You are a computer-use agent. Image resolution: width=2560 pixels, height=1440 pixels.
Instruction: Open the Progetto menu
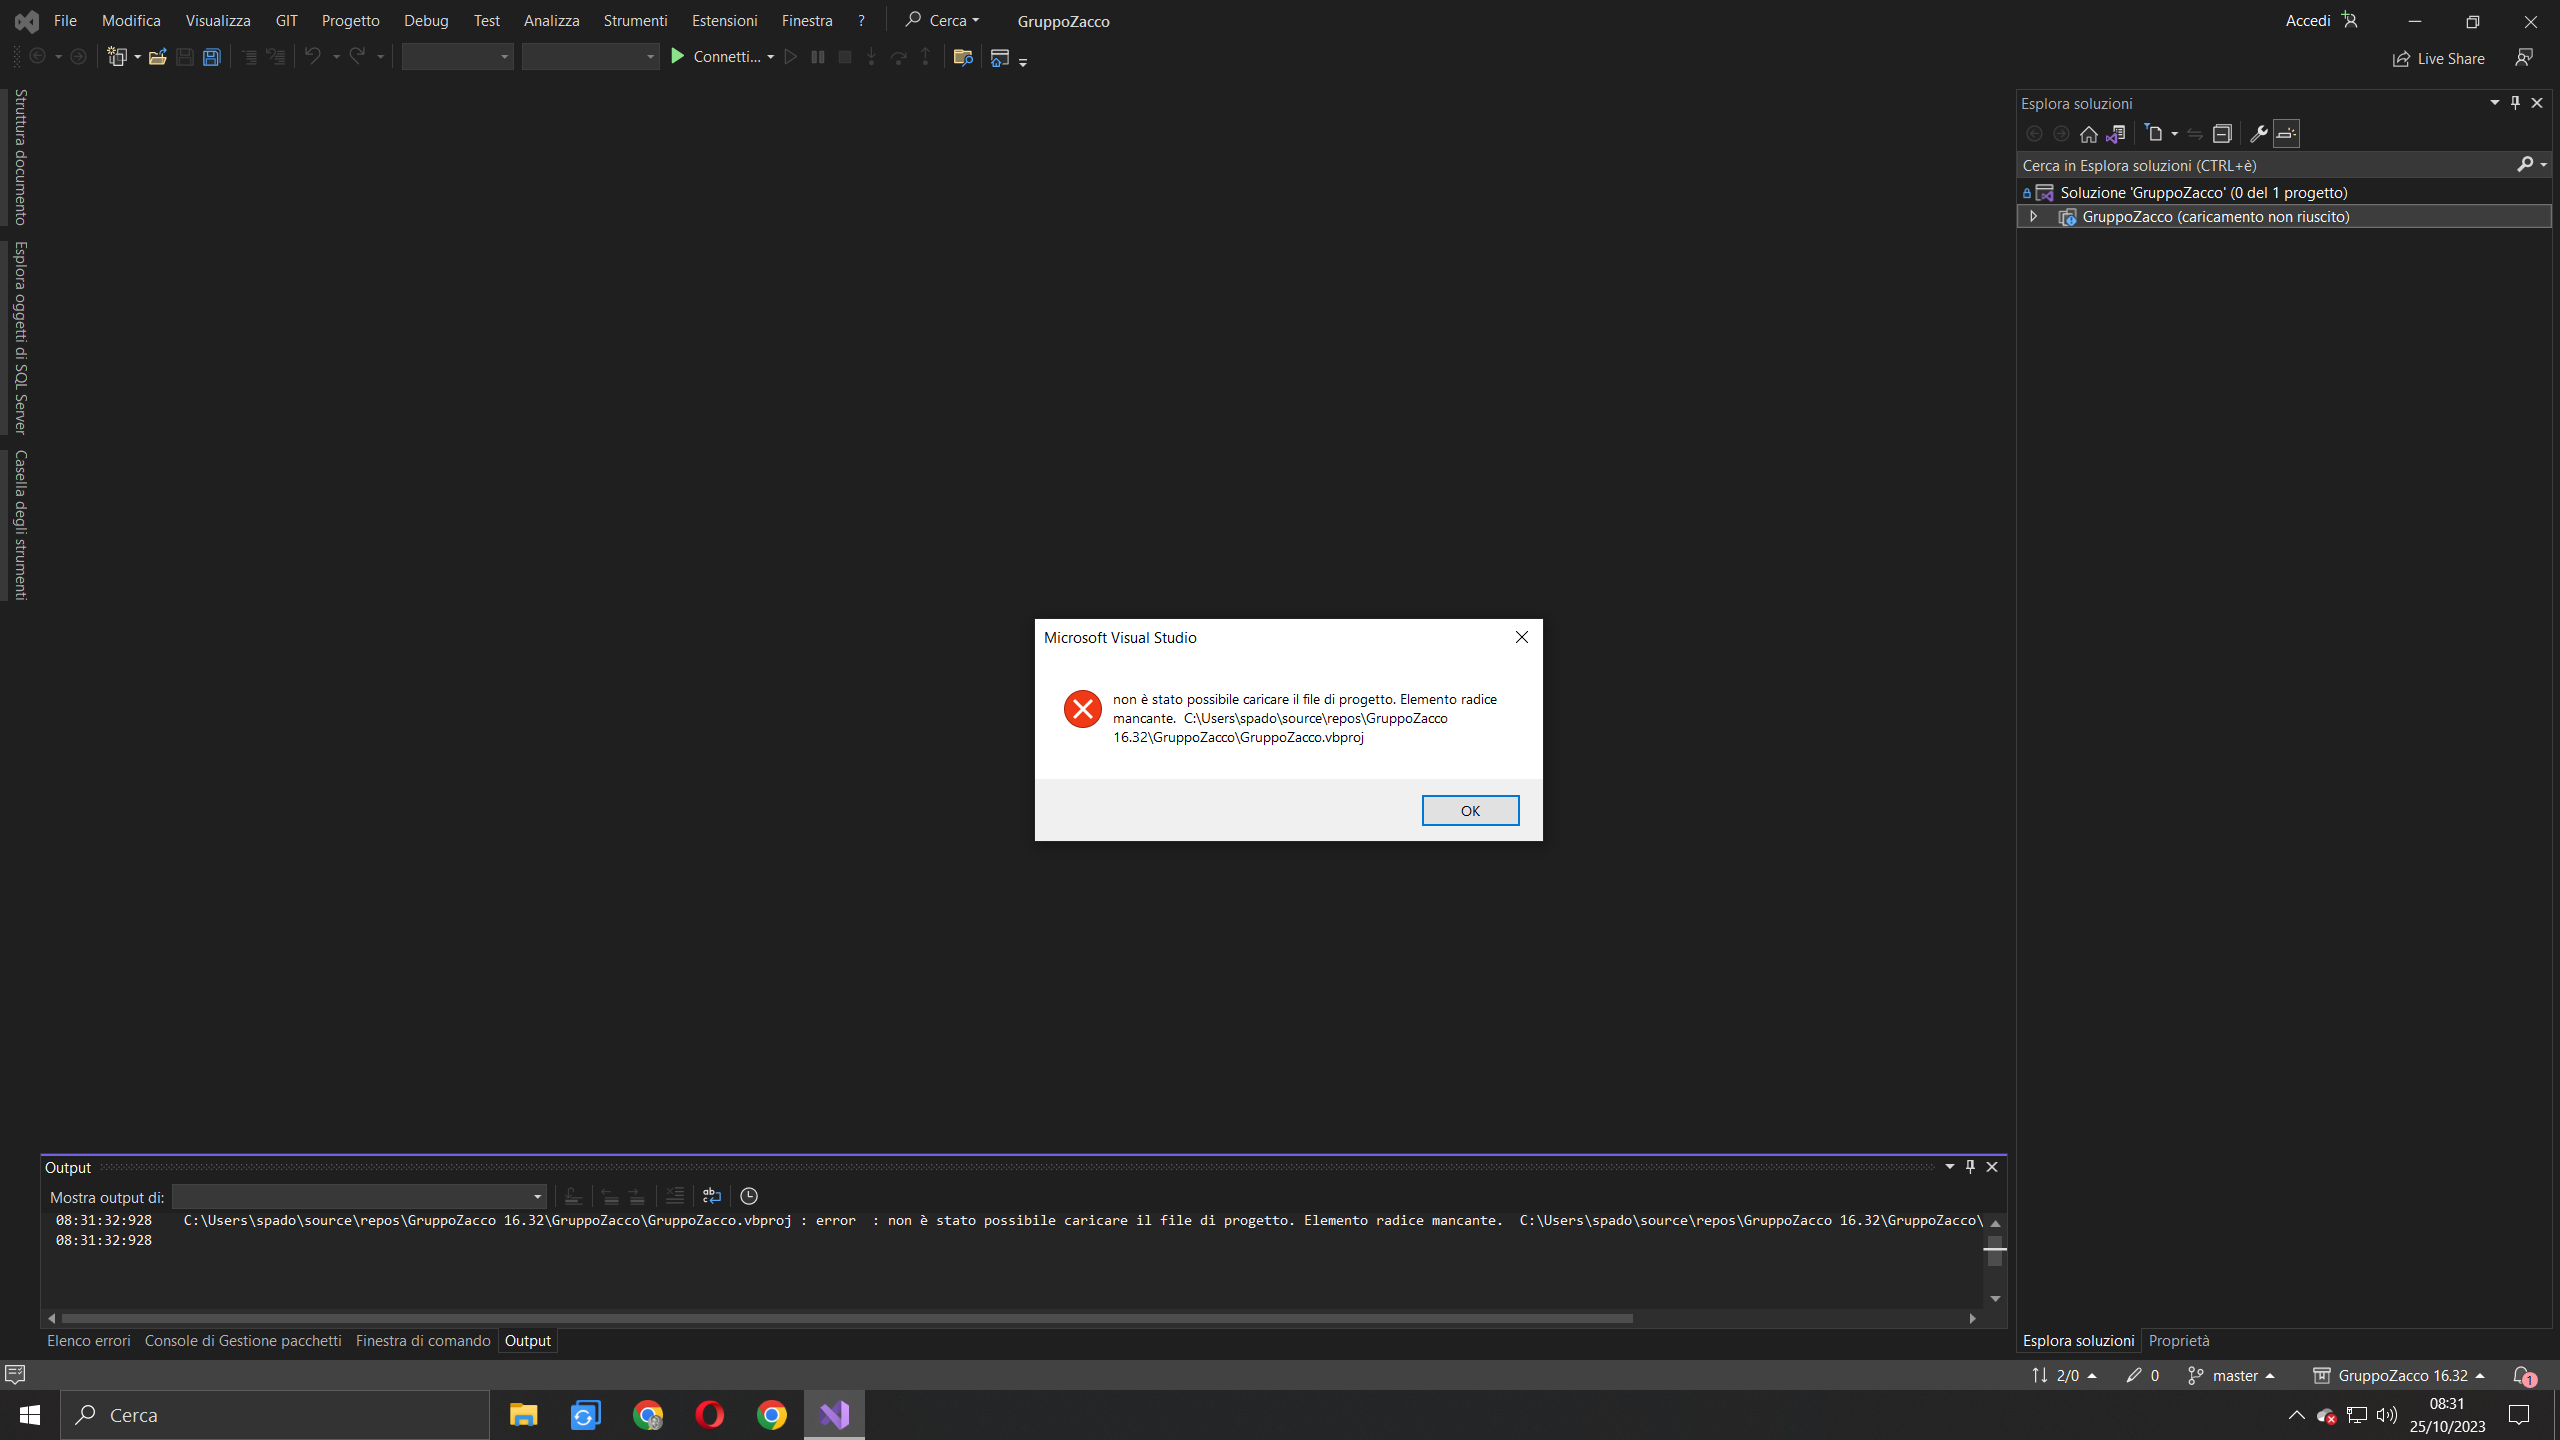350,20
